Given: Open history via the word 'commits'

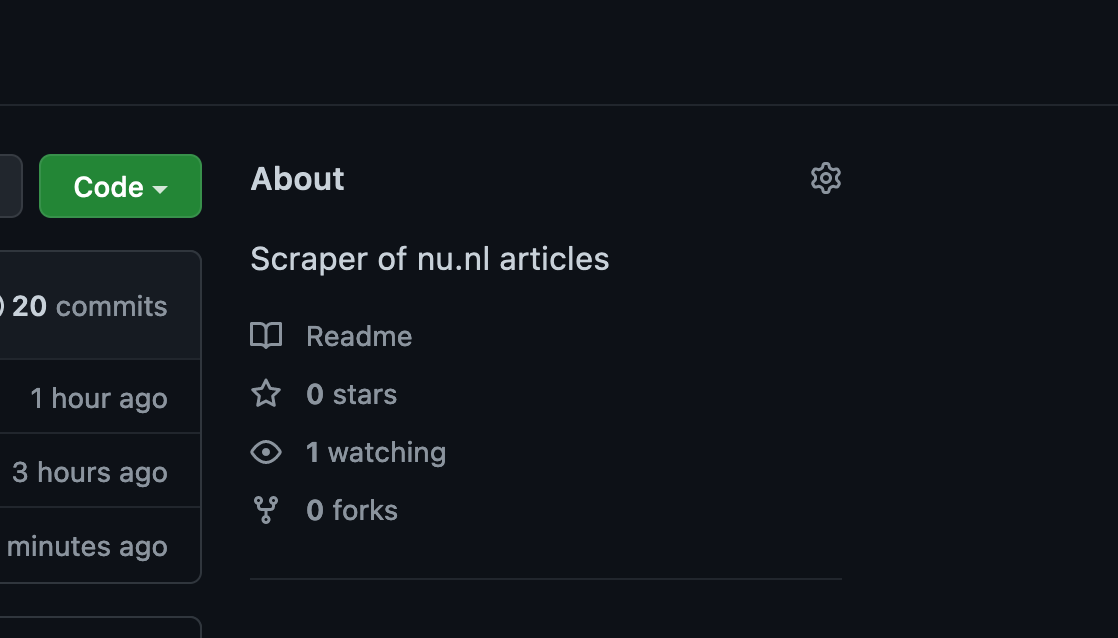Looking at the screenshot, I should click(111, 306).
